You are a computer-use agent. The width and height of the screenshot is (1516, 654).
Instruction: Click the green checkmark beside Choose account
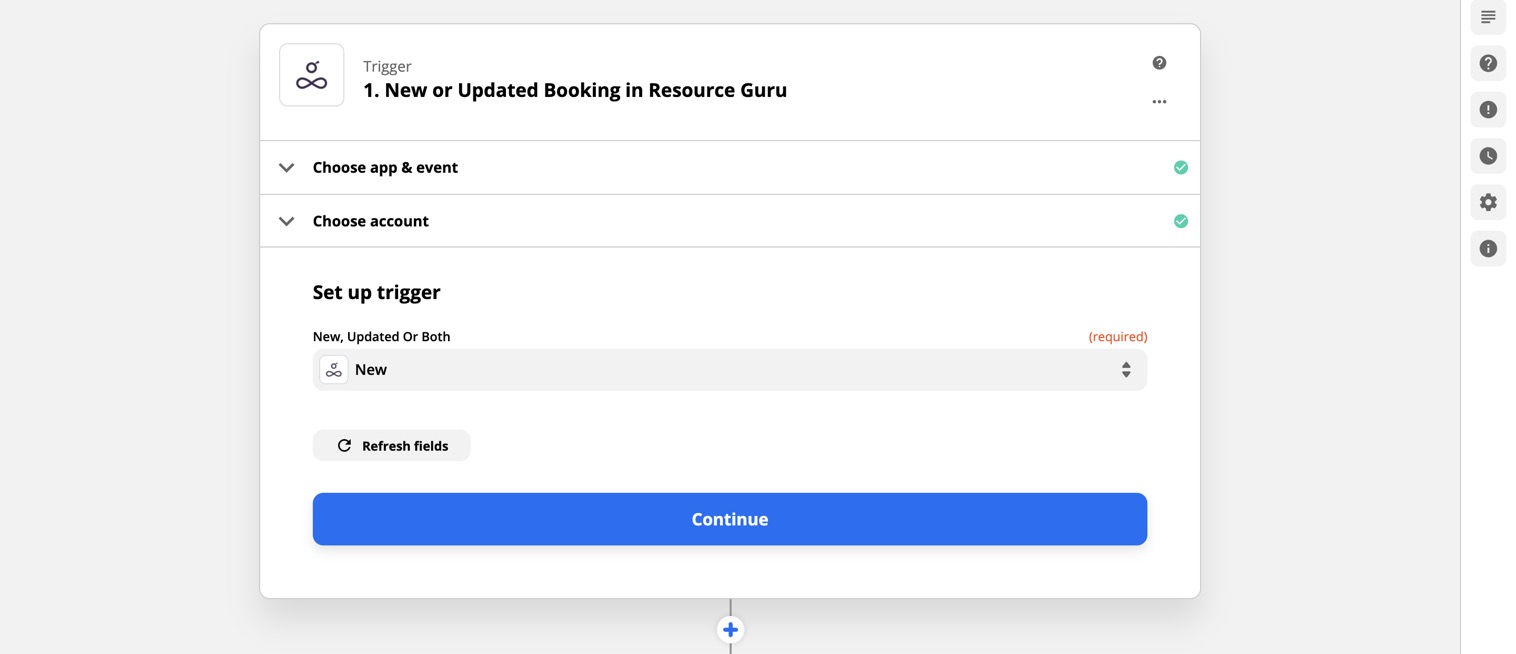(1181, 221)
